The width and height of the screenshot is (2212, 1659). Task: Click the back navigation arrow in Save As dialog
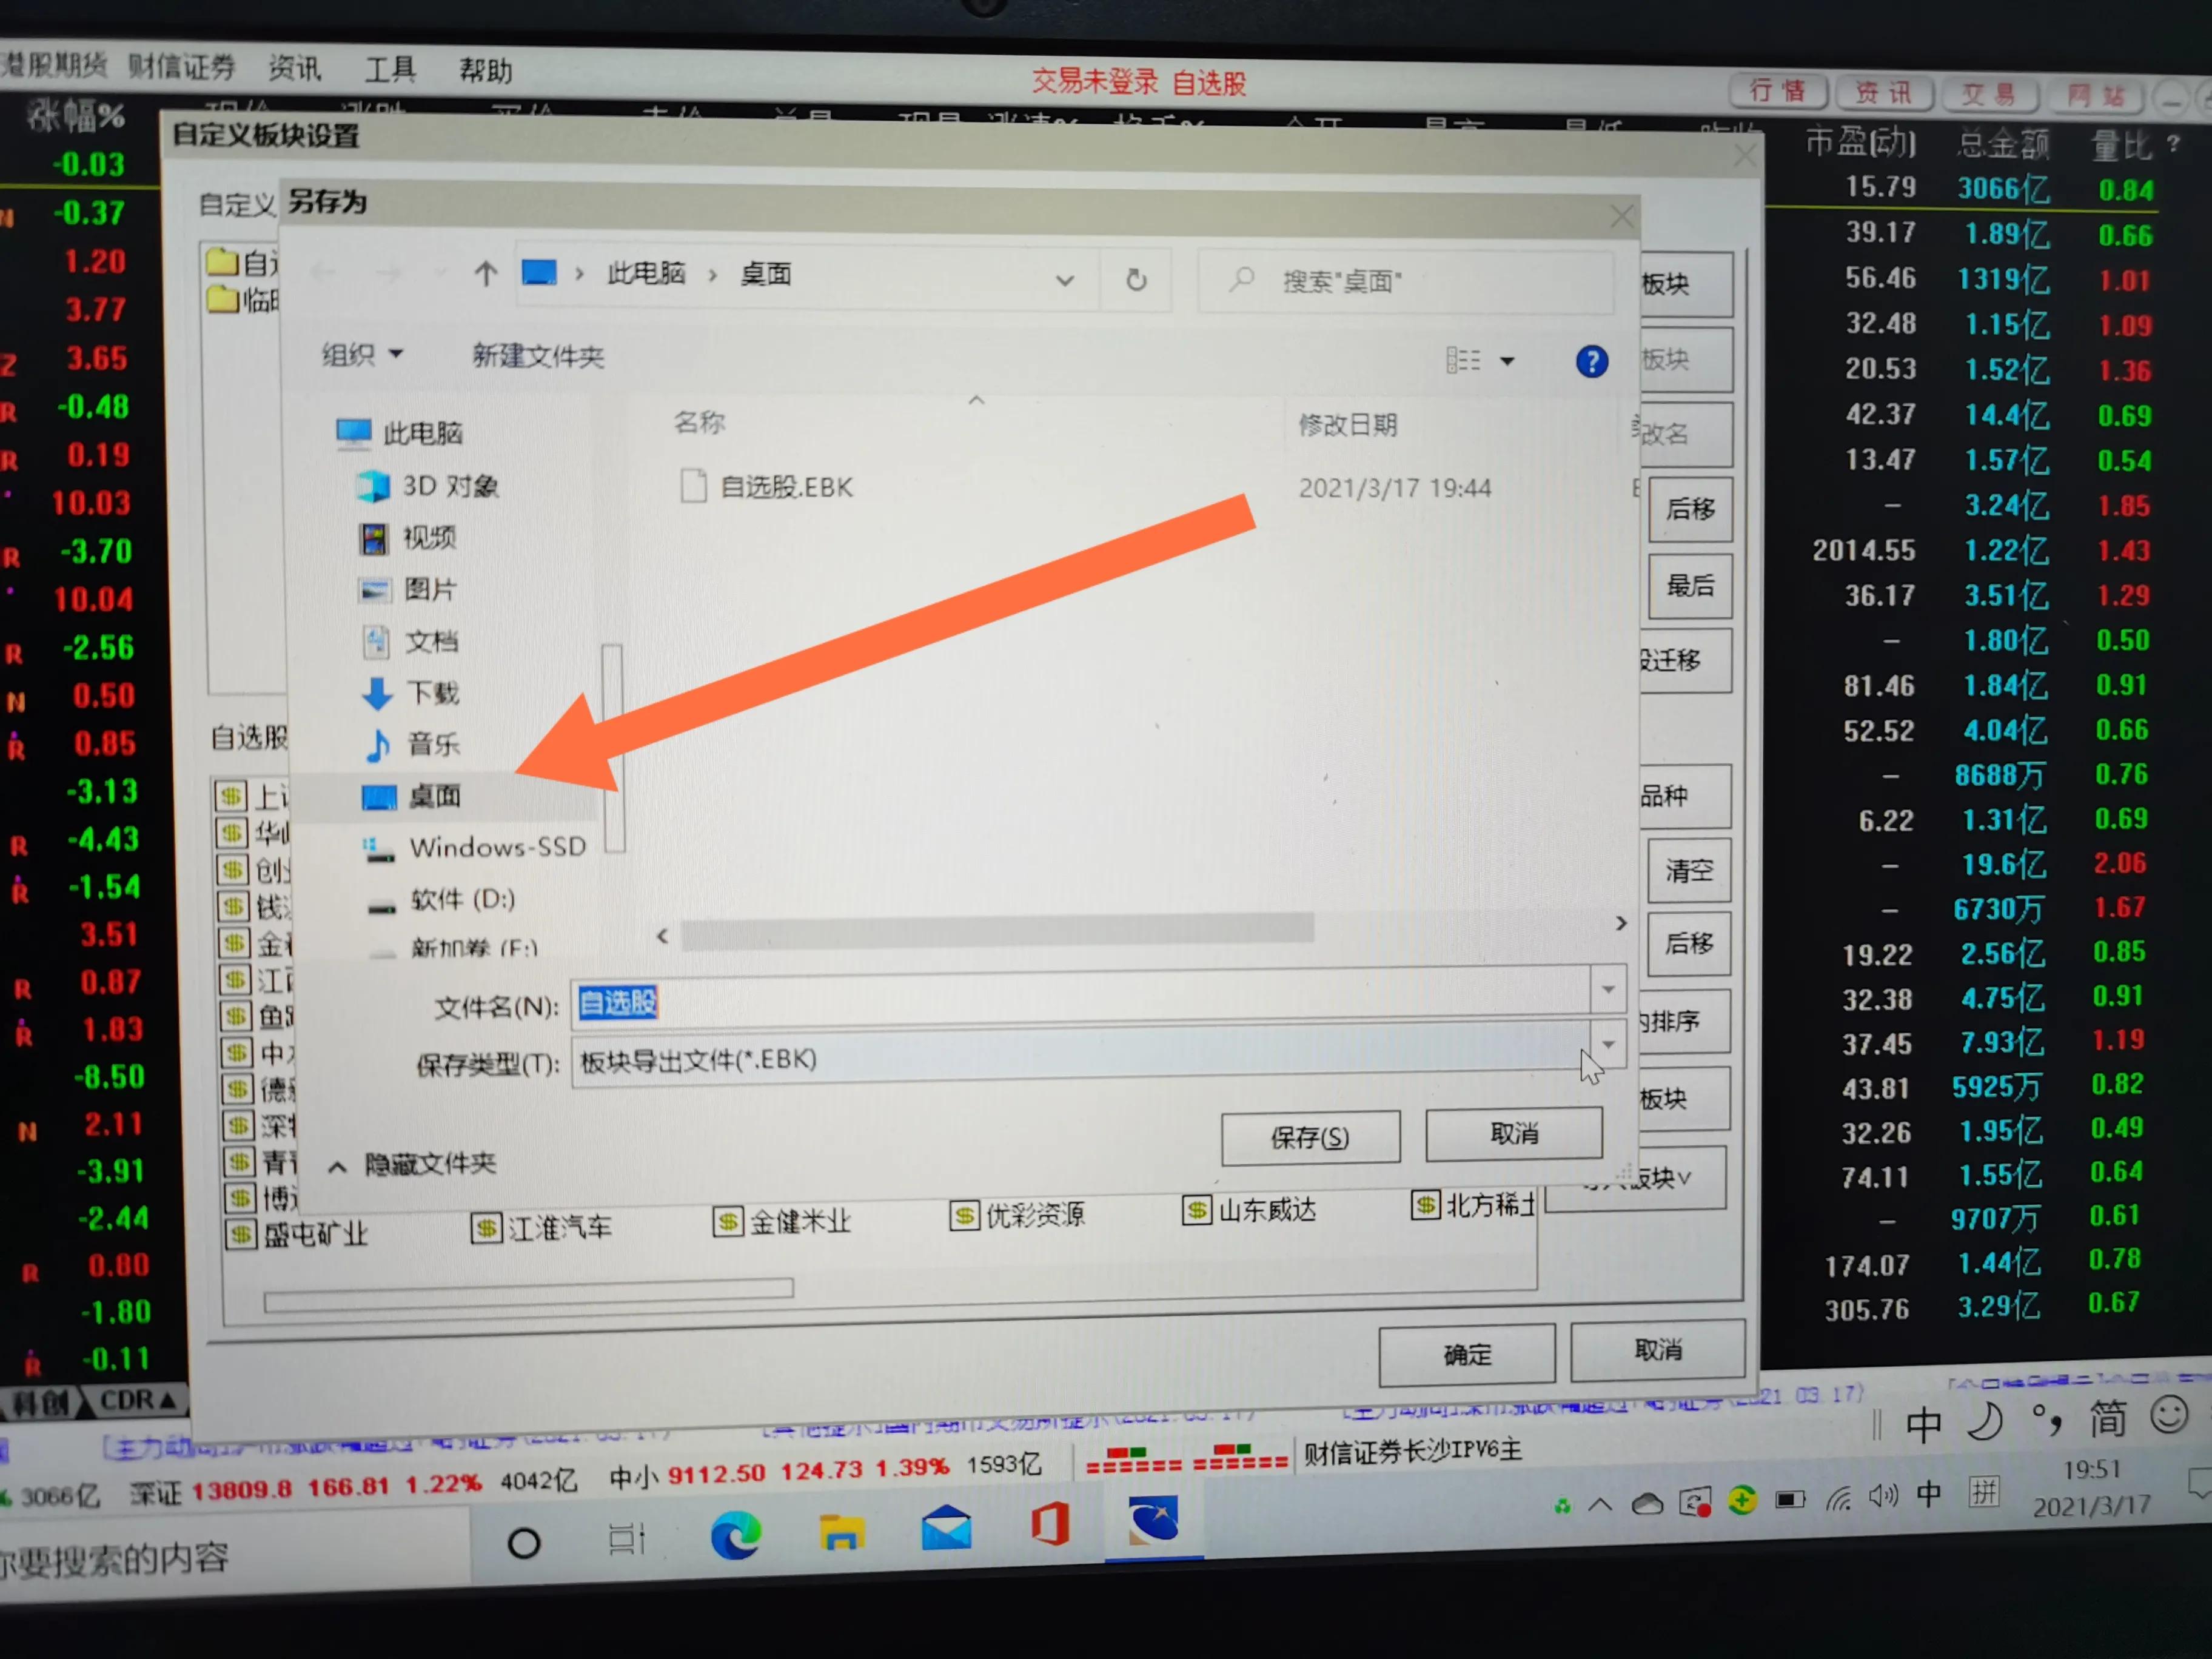pyautogui.click(x=322, y=272)
